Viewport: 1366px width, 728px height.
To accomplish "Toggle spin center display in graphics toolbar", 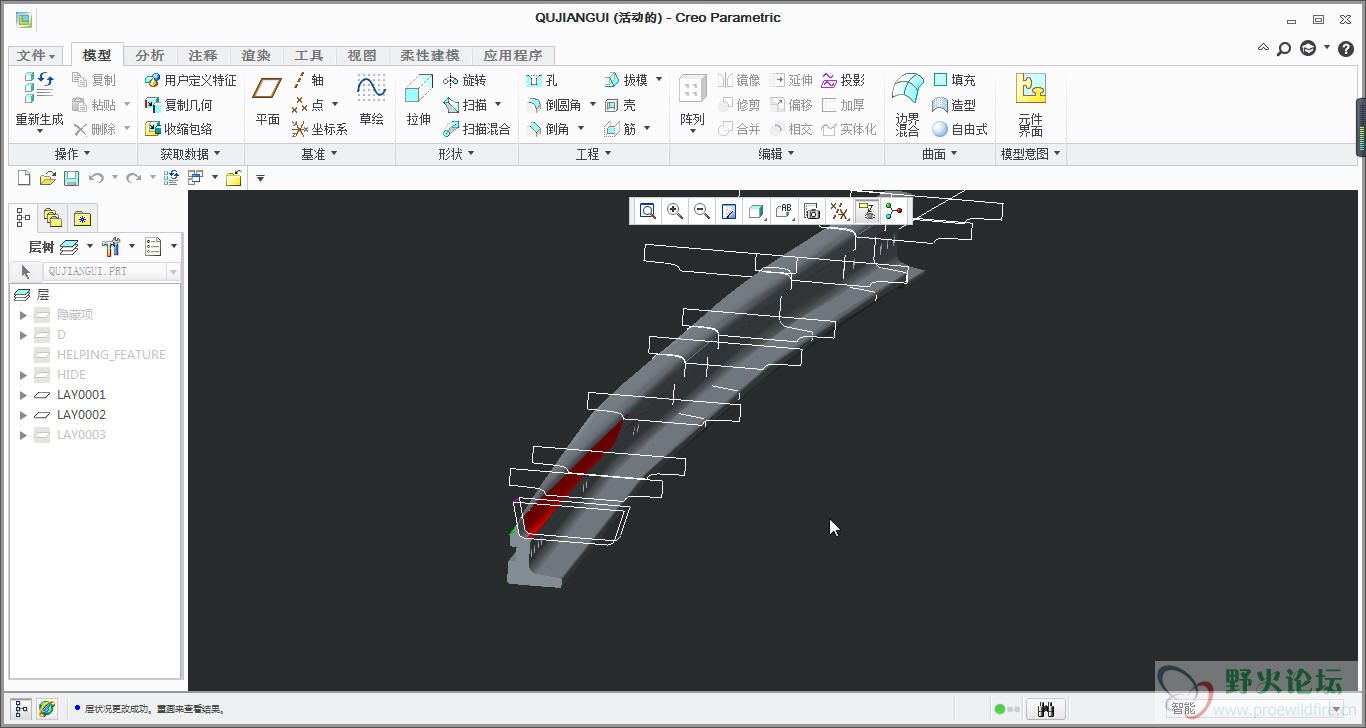I will coord(894,211).
